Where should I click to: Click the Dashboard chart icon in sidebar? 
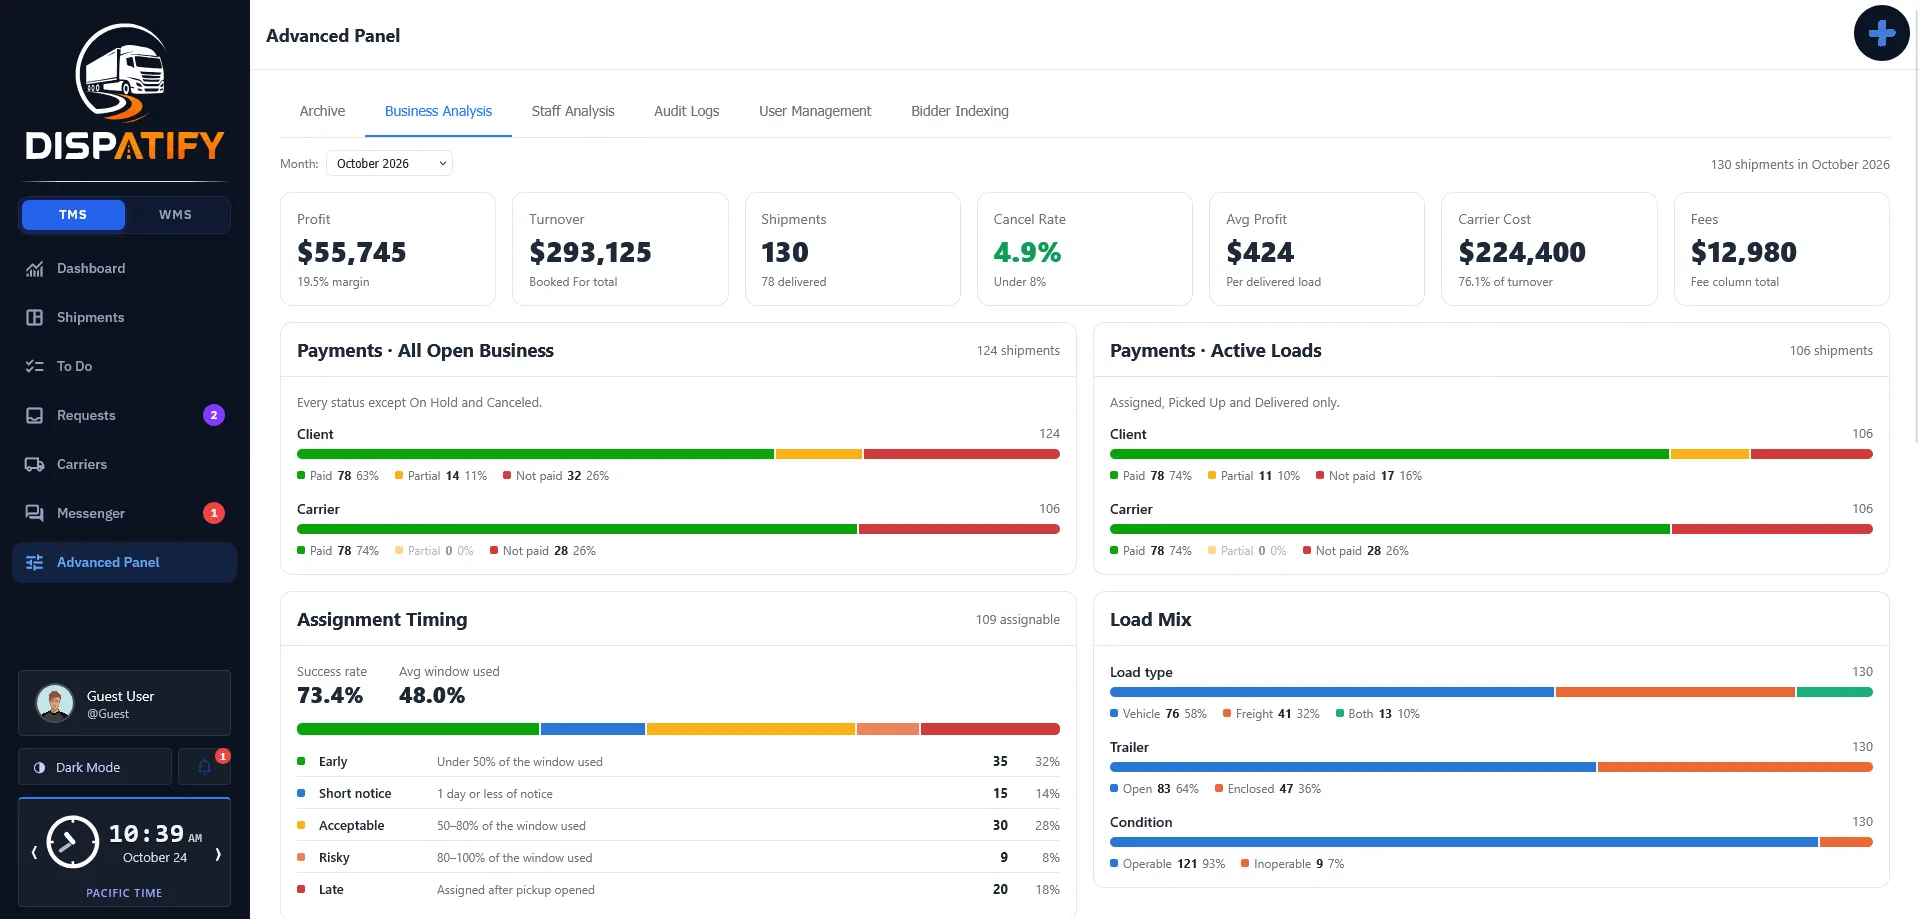tap(35, 269)
